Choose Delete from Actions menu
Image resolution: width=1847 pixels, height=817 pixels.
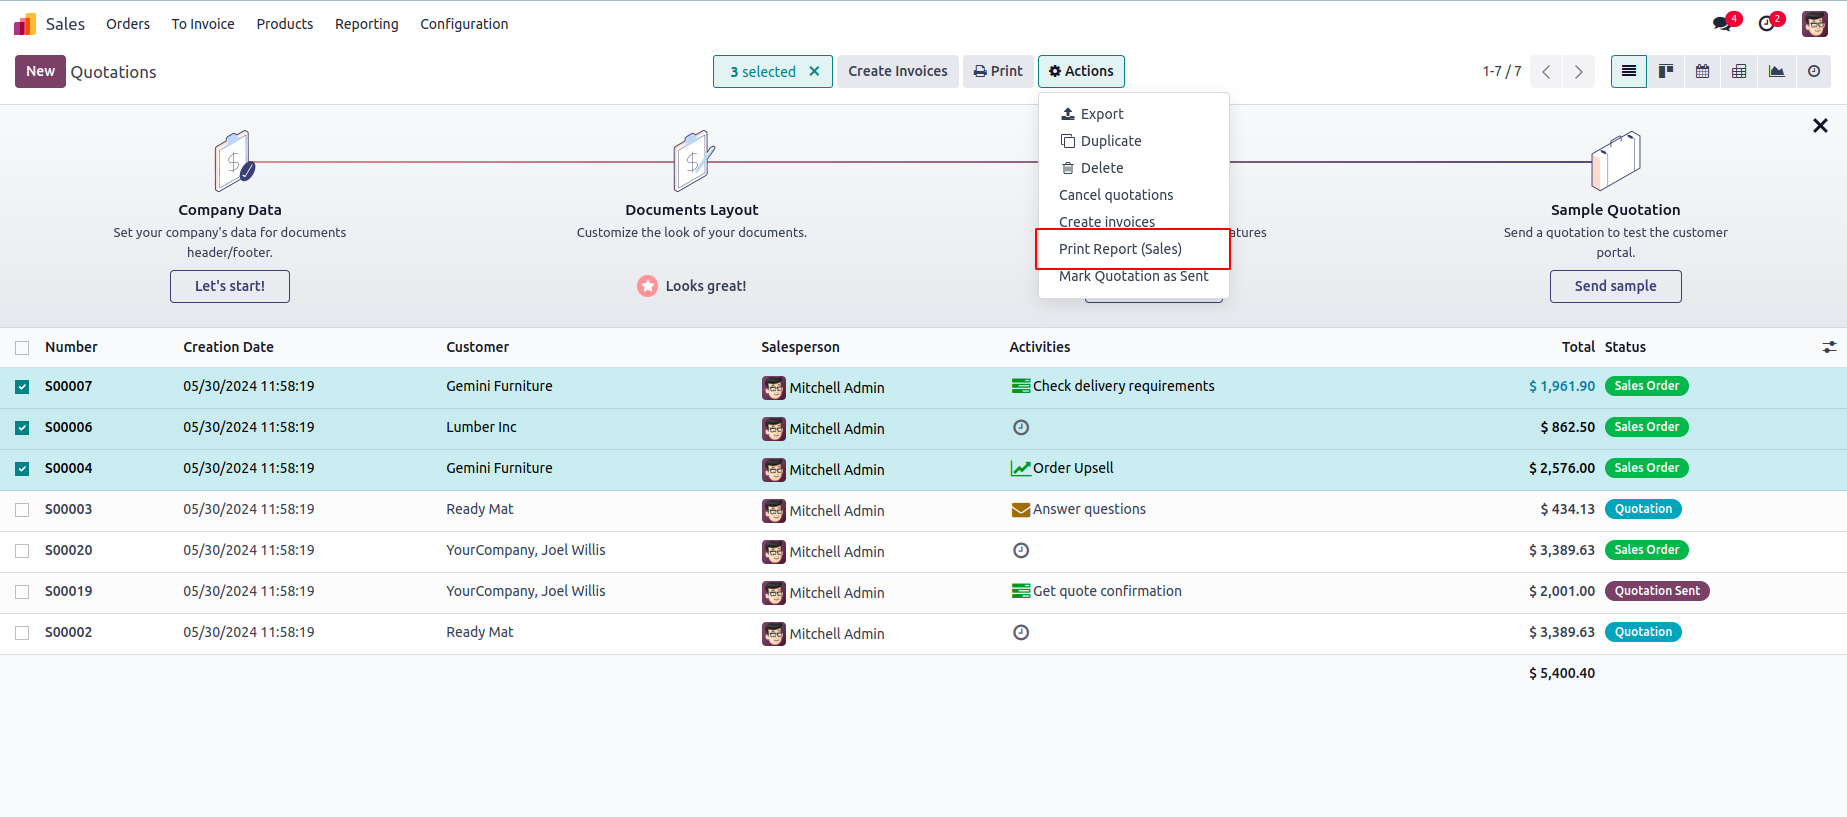tap(1133, 168)
